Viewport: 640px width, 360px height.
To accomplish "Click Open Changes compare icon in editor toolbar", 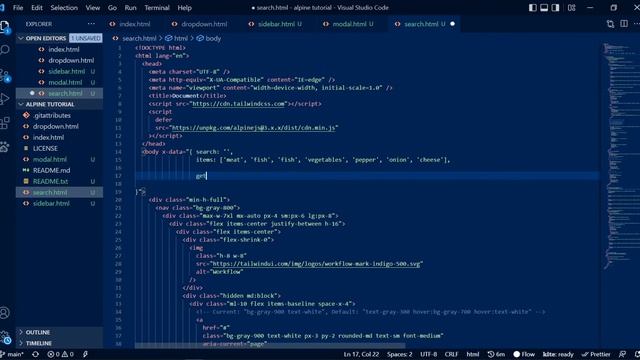I will (610, 24).
